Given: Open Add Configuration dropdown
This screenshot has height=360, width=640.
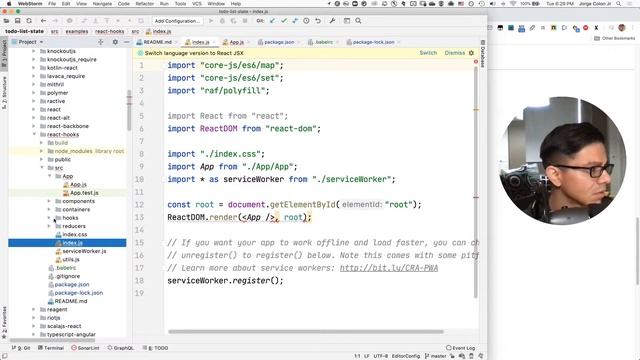Looking at the screenshot, I should tap(178, 21).
